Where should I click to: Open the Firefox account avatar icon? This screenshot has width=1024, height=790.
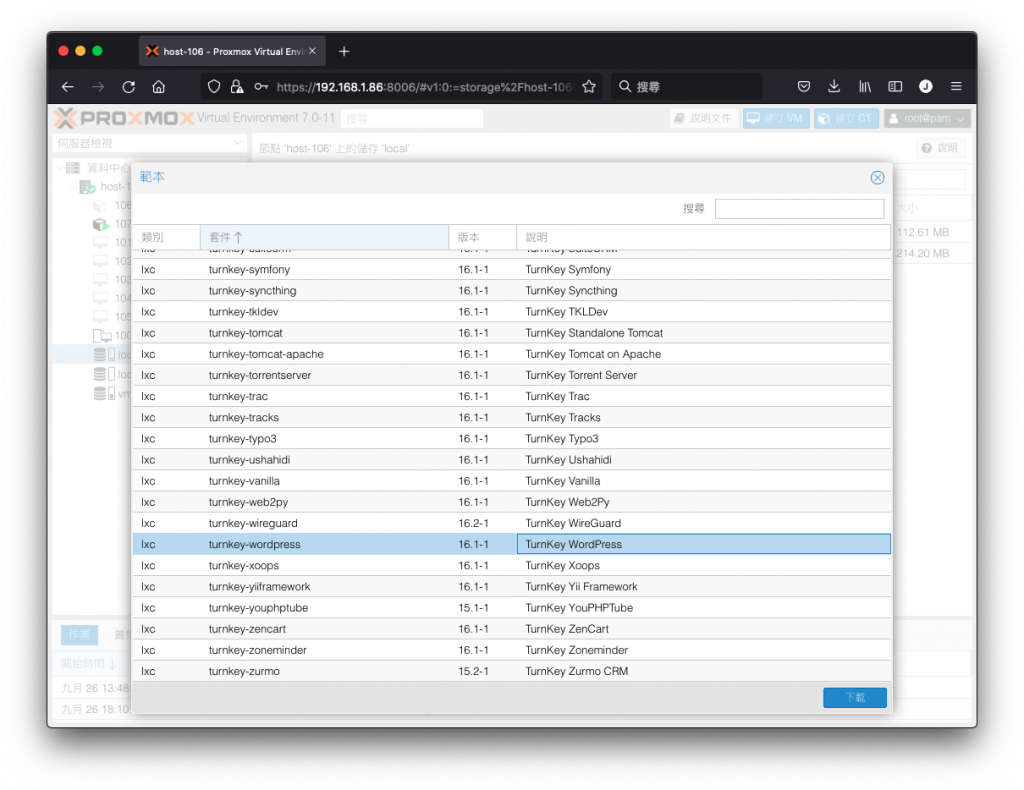(x=925, y=87)
